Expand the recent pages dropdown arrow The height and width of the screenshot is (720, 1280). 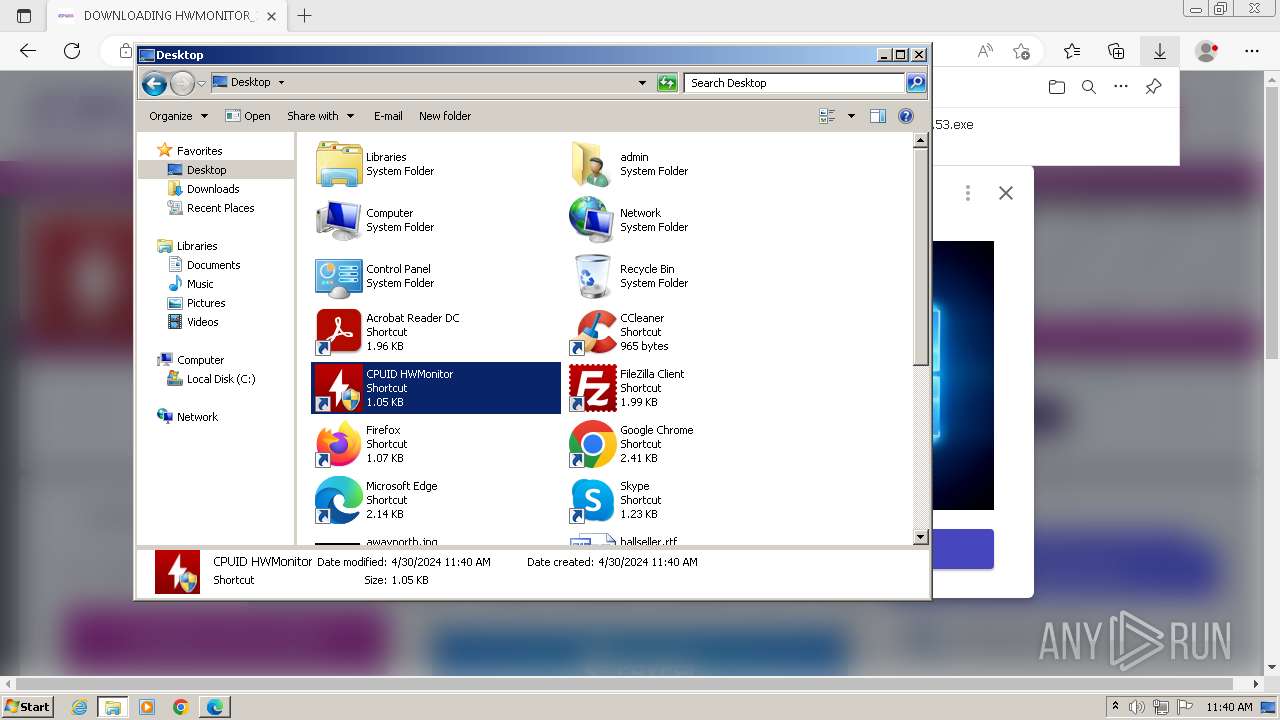pyautogui.click(x=201, y=83)
